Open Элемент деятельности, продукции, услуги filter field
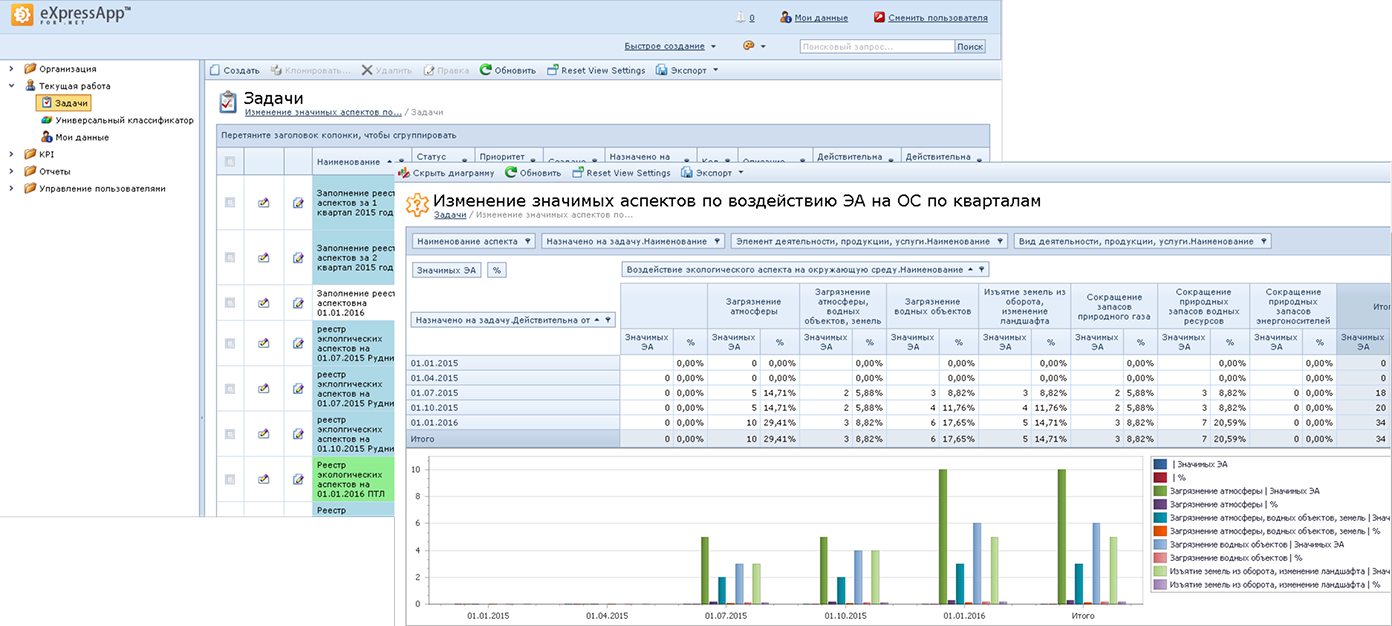 tap(868, 241)
